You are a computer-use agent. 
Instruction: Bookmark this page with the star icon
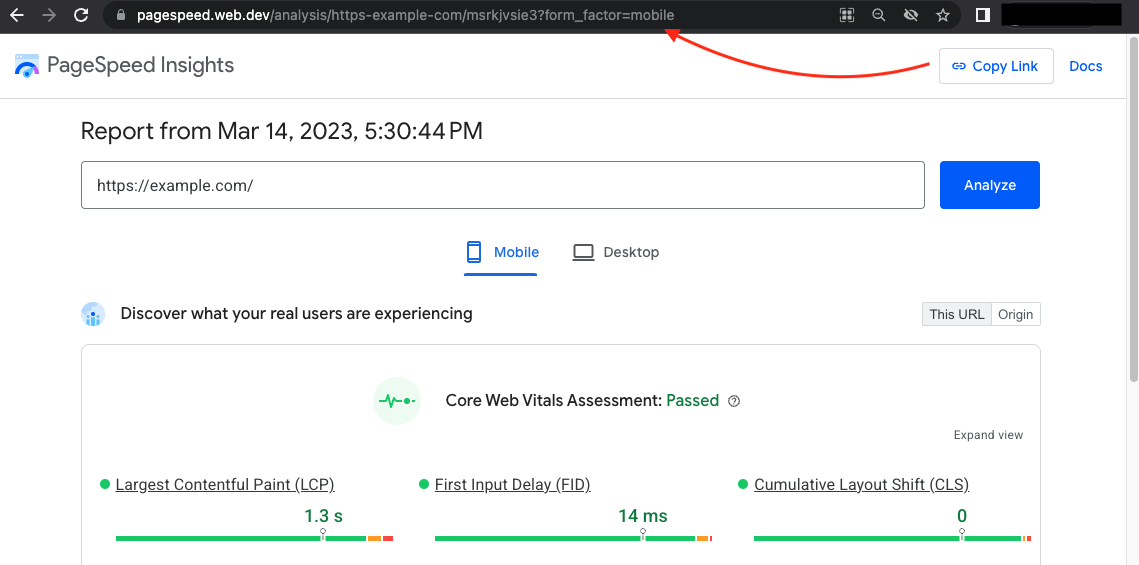tap(942, 15)
